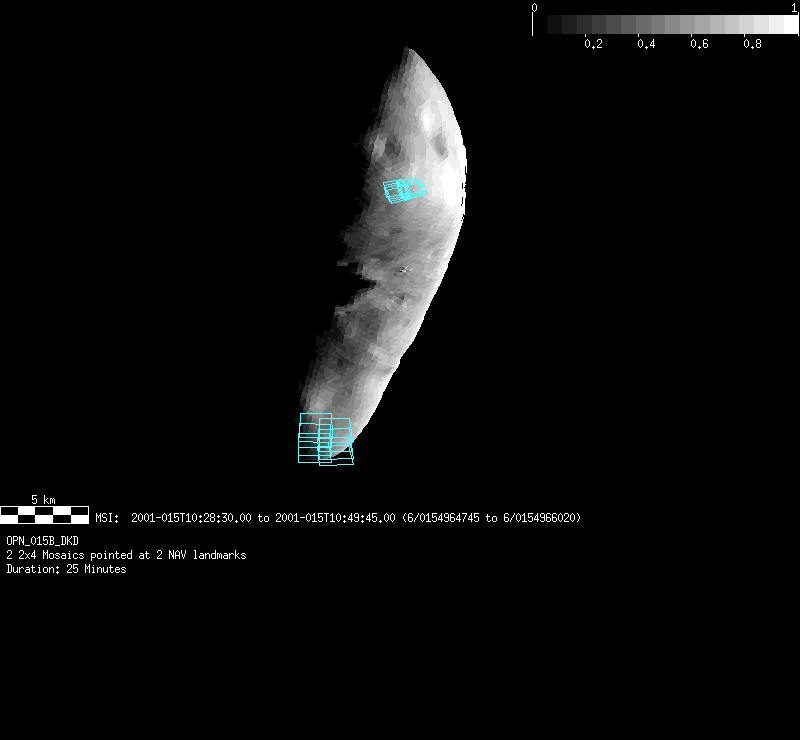Select the small bright spot at asteroid center

coord(404,269)
